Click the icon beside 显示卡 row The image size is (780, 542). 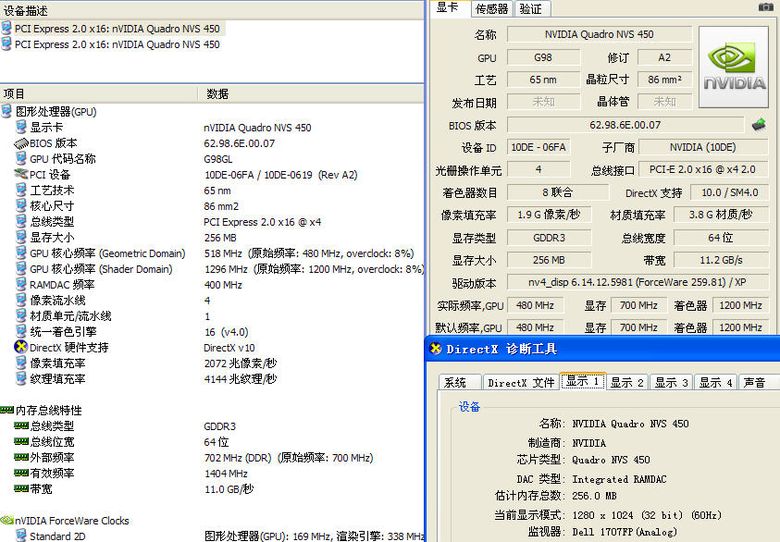21,127
